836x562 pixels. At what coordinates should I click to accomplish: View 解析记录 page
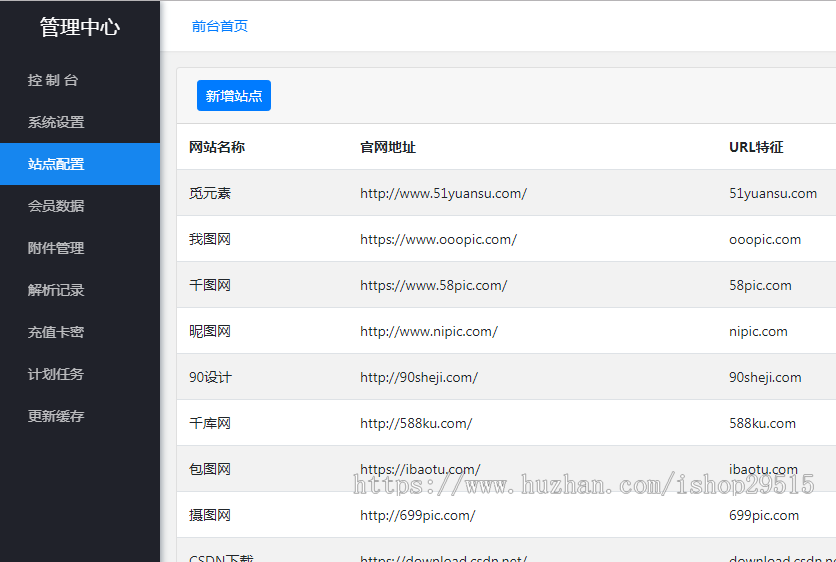79,290
